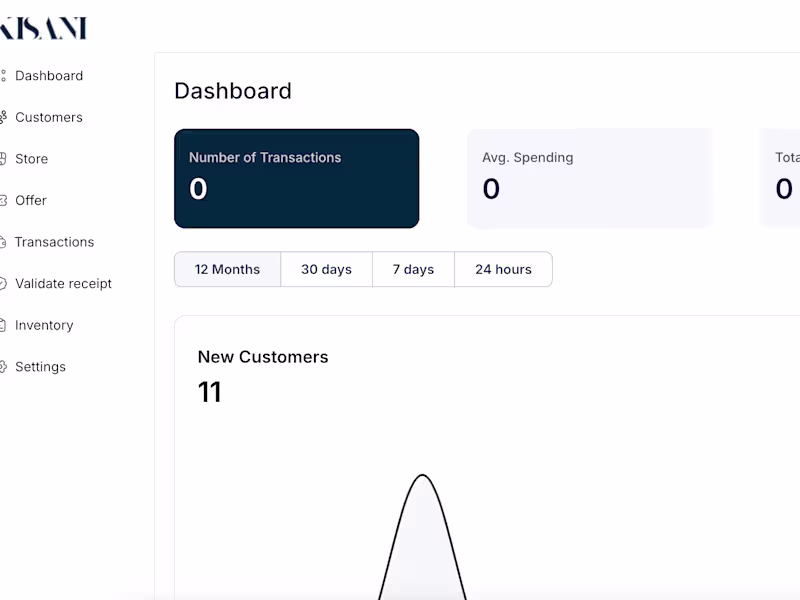
Task: Open Validate receipt via its checkmark icon
Action: [3, 284]
